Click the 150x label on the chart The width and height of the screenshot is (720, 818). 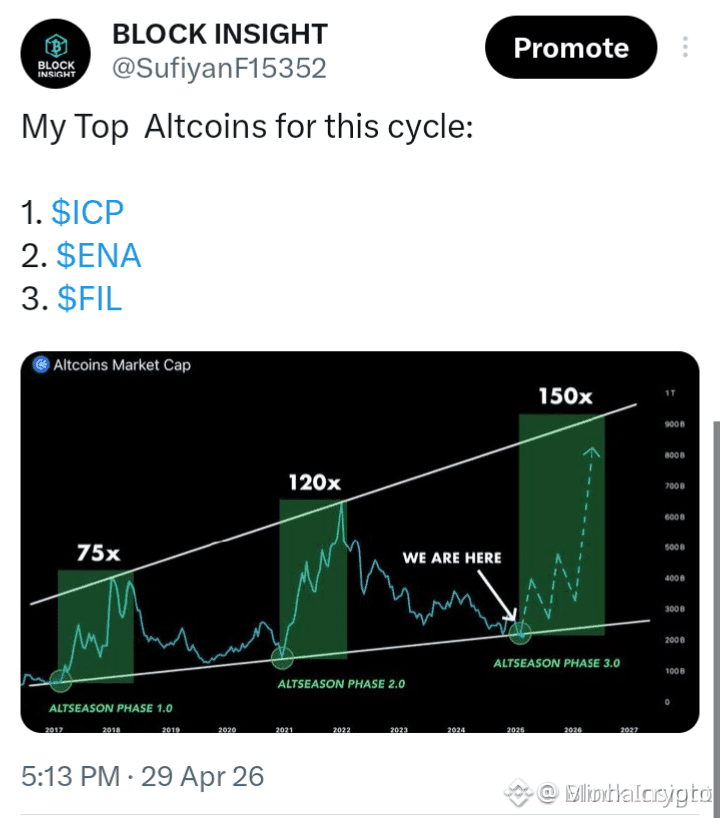coord(566,396)
